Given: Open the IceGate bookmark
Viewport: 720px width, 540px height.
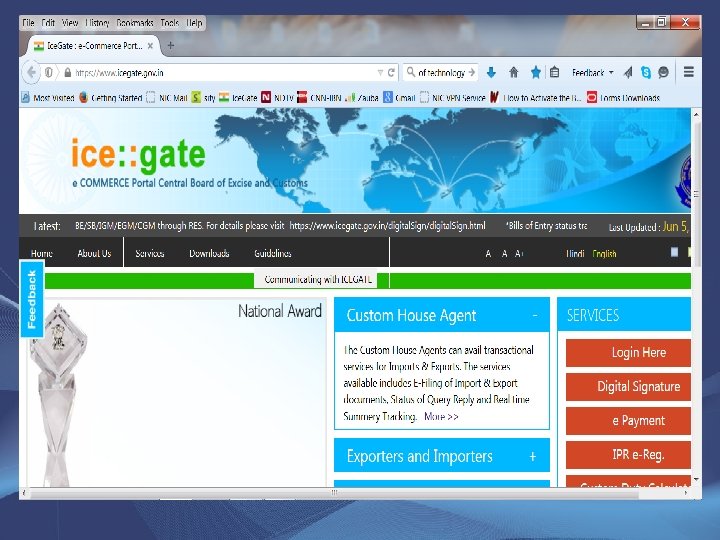Looking at the screenshot, I should (x=238, y=98).
